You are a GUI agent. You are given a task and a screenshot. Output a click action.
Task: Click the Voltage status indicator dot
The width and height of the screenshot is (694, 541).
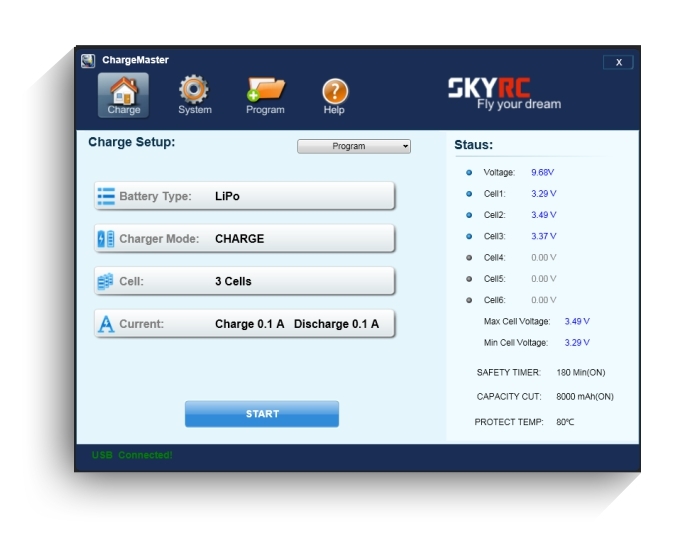[469, 172]
